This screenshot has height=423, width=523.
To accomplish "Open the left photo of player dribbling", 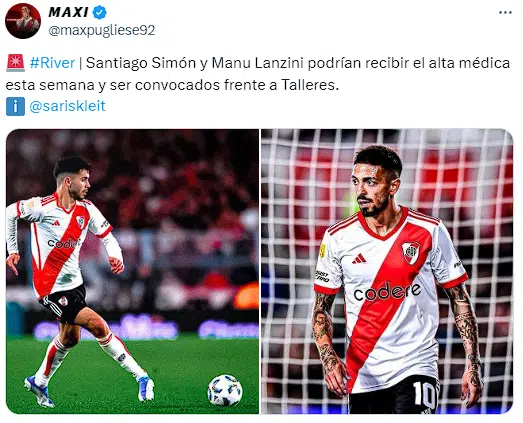I will 132,271.
